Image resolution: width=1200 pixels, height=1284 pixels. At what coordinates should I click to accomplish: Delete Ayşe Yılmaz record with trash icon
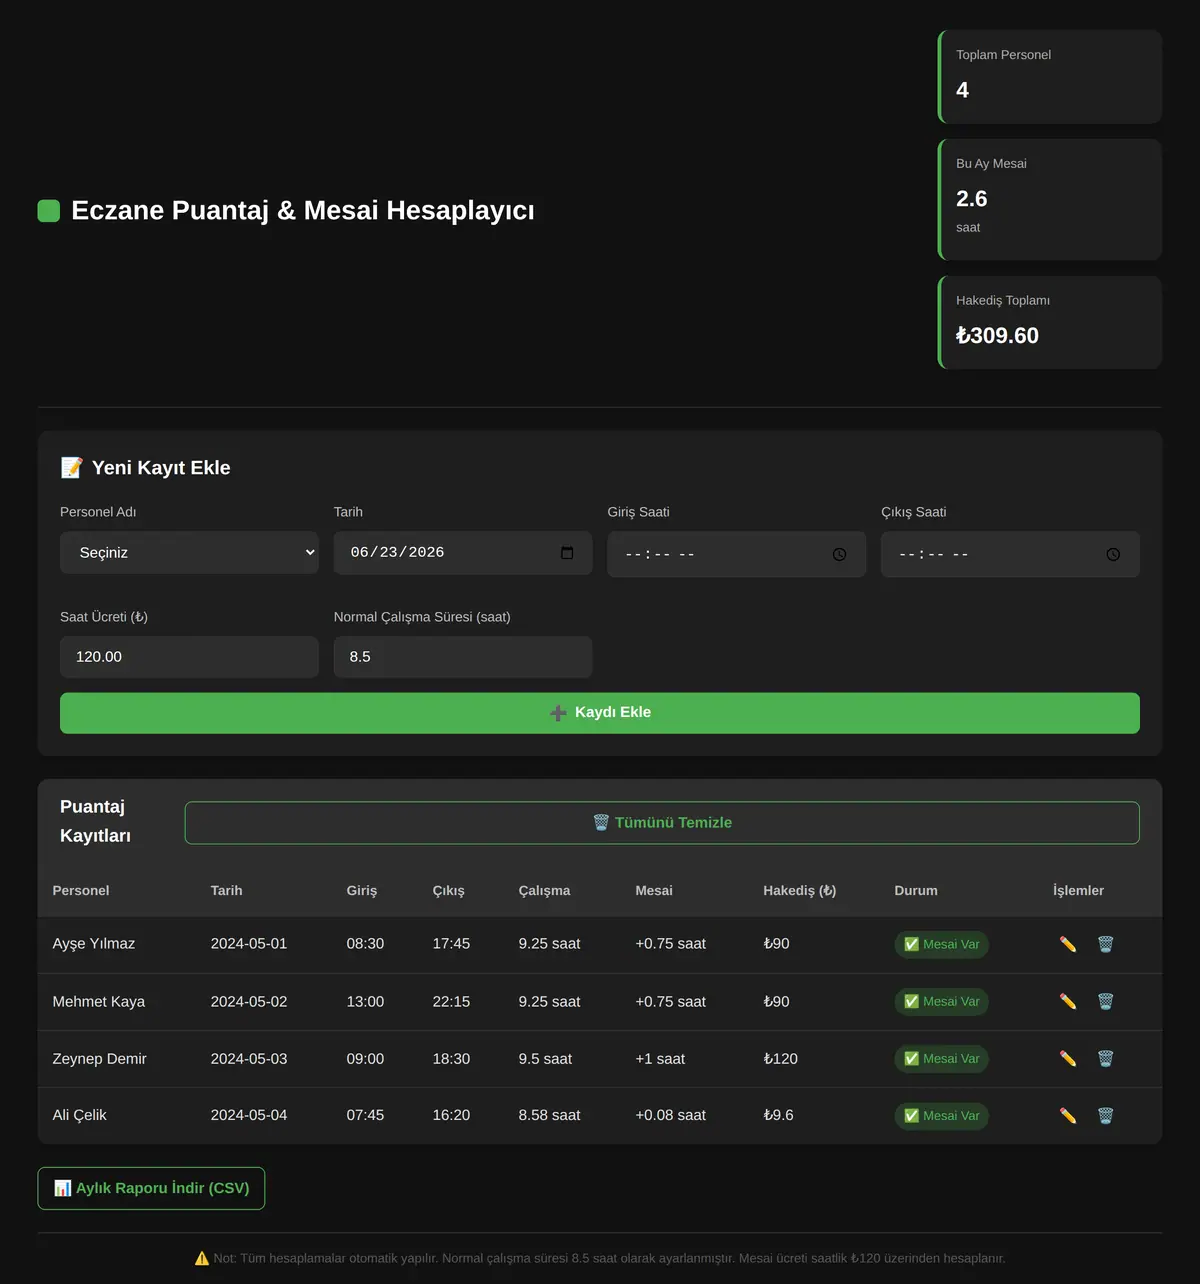[1105, 944]
